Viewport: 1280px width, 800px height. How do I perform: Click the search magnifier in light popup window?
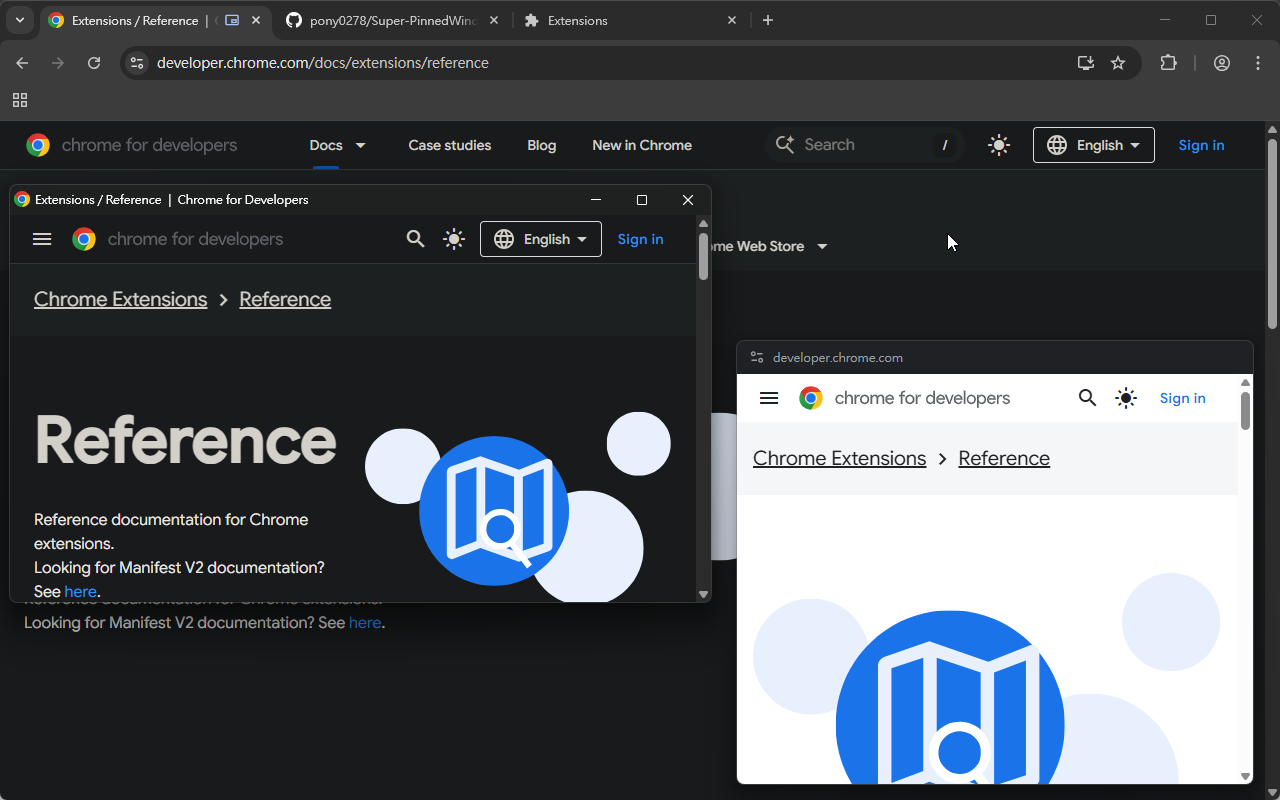click(x=1088, y=398)
